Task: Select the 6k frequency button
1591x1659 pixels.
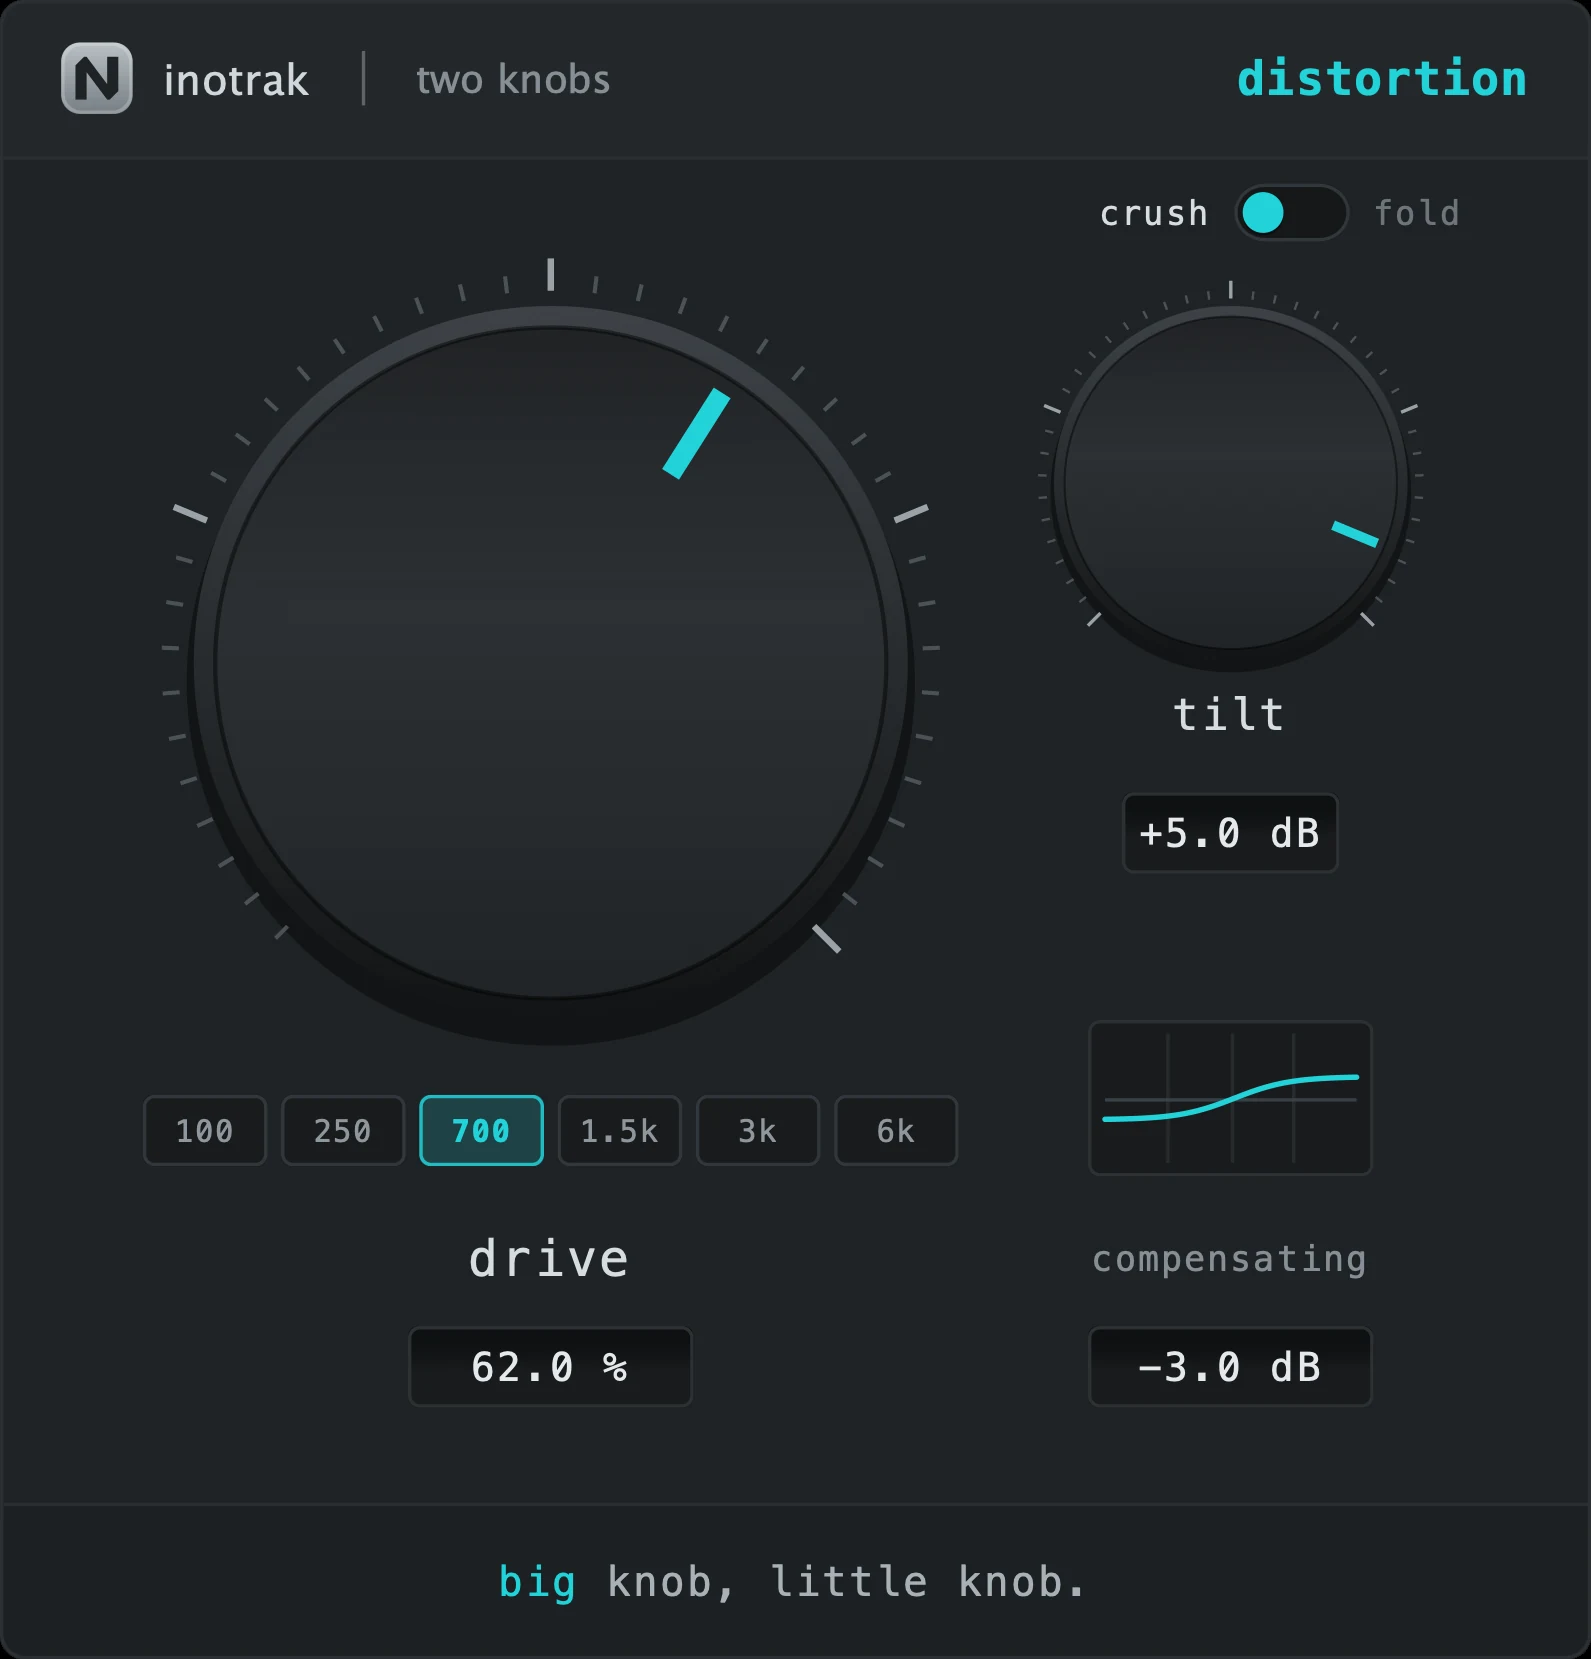Action: pos(896,1131)
